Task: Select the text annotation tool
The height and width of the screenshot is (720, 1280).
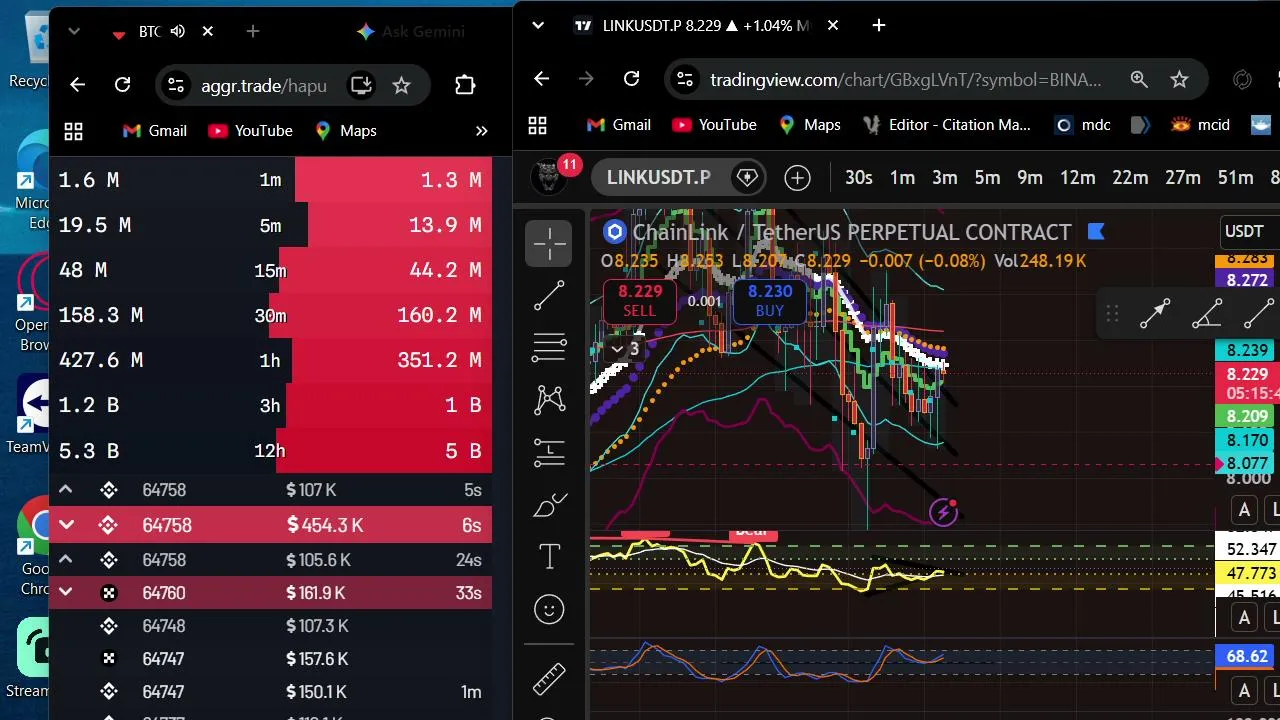Action: point(549,557)
